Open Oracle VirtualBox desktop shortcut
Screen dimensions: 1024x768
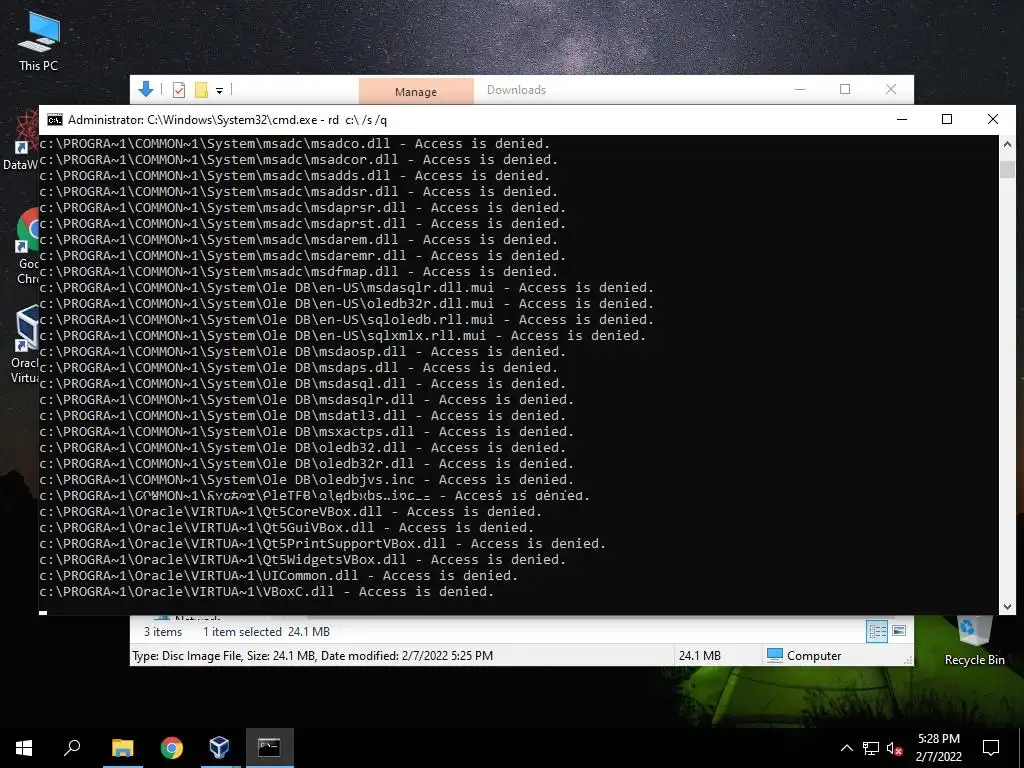[x=26, y=345]
